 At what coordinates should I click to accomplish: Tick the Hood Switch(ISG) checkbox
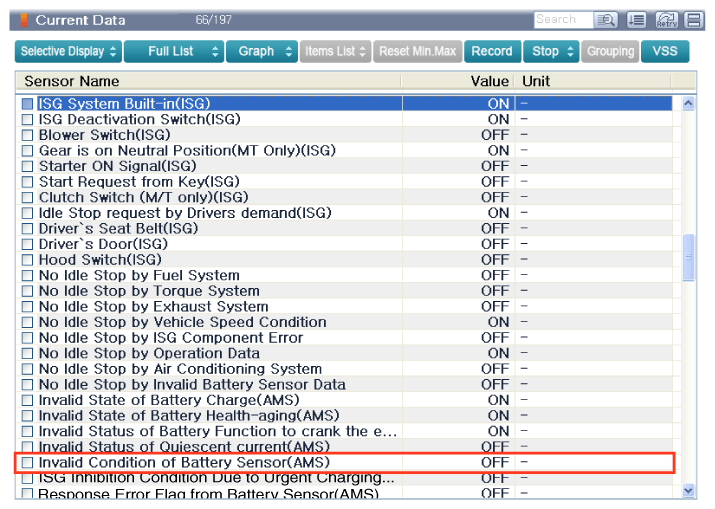[28, 260]
